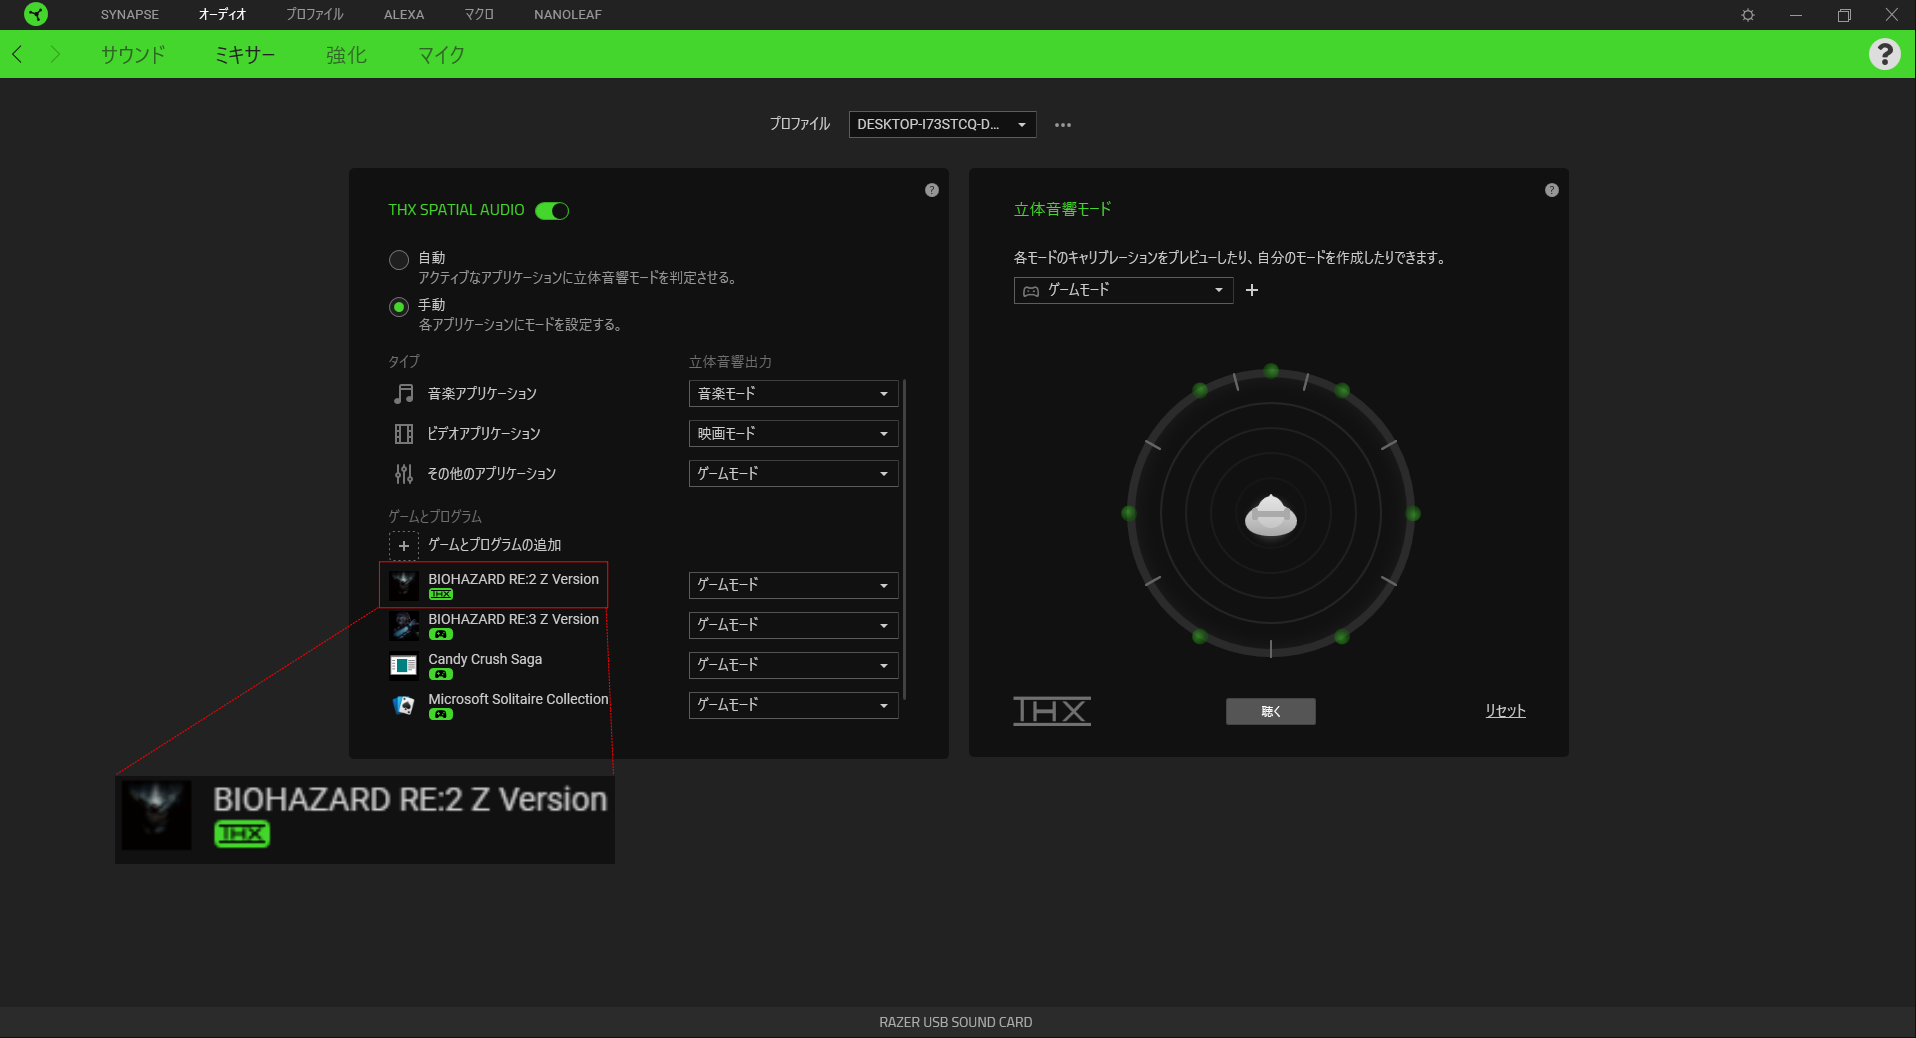1916x1038 pixels.
Task: Open 映画モード dropdown for video applications
Action: pos(793,434)
